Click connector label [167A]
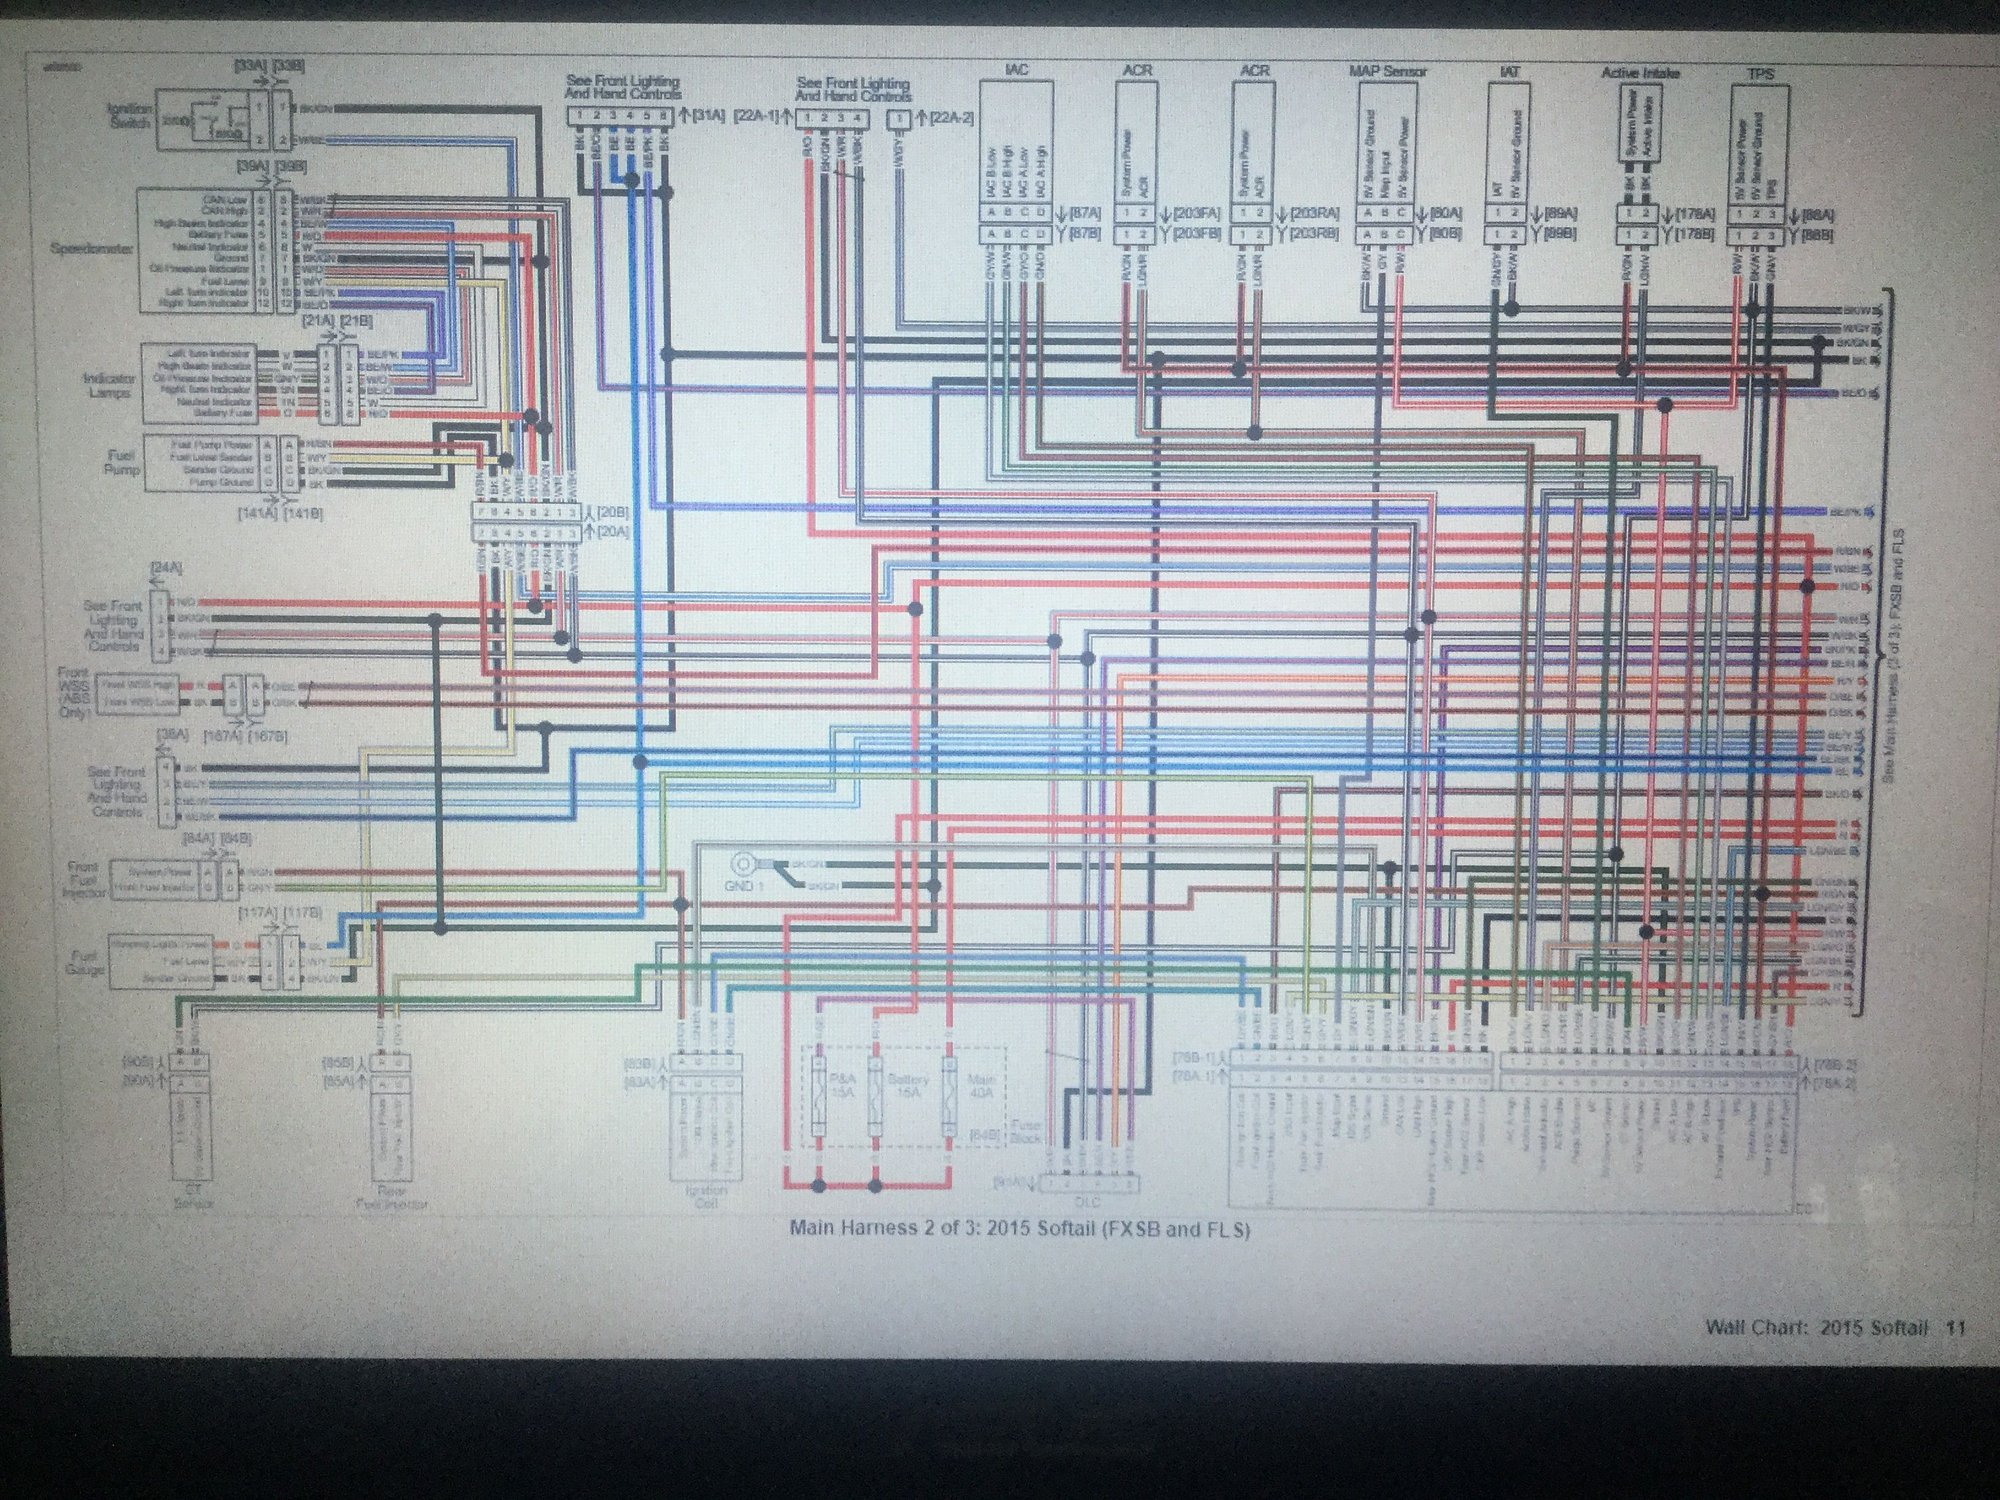This screenshot has width=2000, height=1500. tap(222, 736)
